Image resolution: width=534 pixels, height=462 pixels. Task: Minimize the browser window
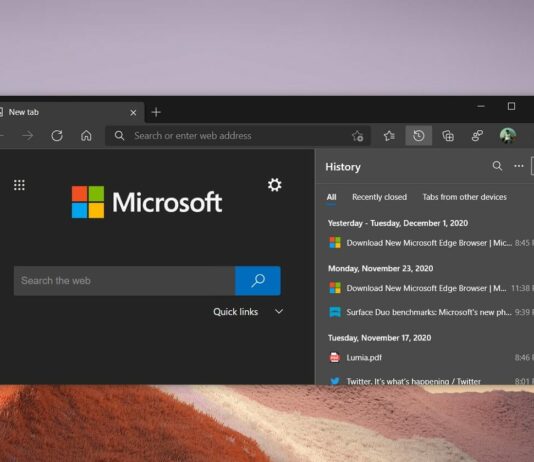click(x=481, y=106)
